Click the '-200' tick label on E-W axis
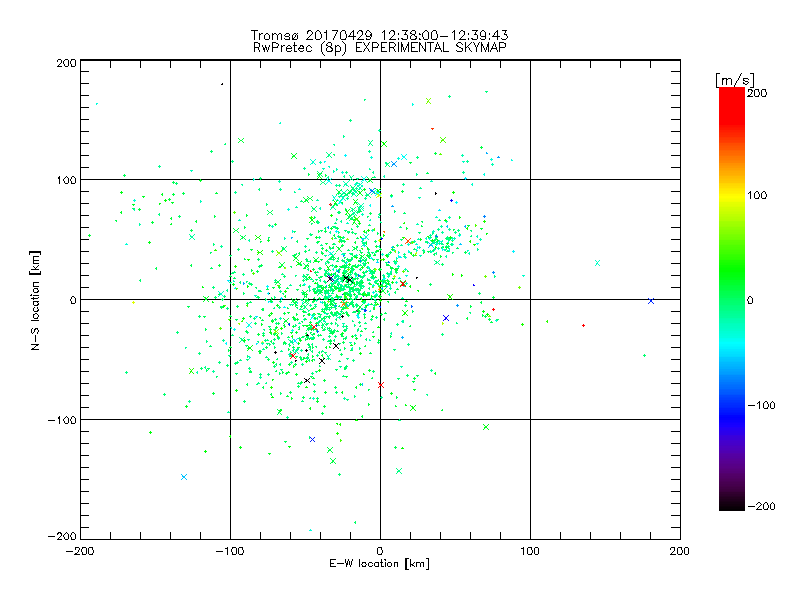This screenshot has height=600, width=800. tap(80, 551)
